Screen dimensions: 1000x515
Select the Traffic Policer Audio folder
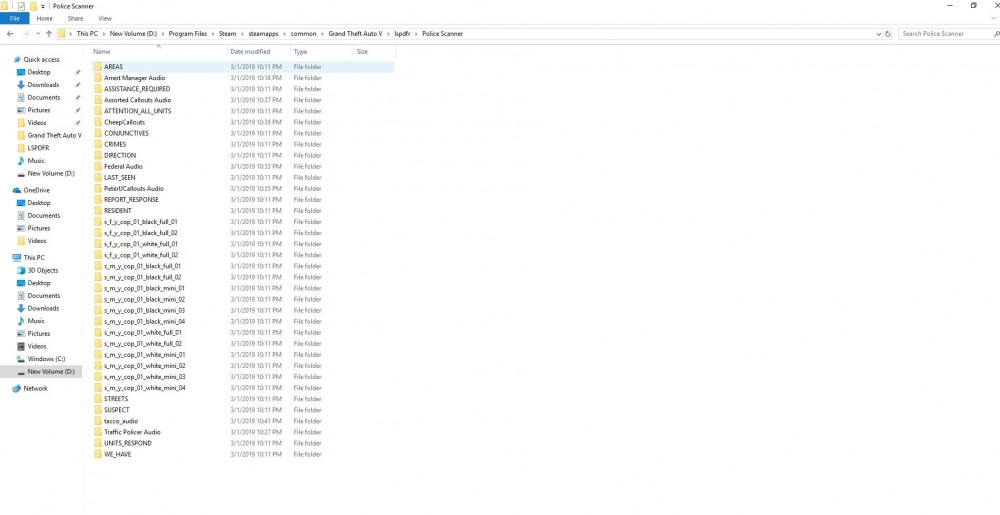pos(132,432)
